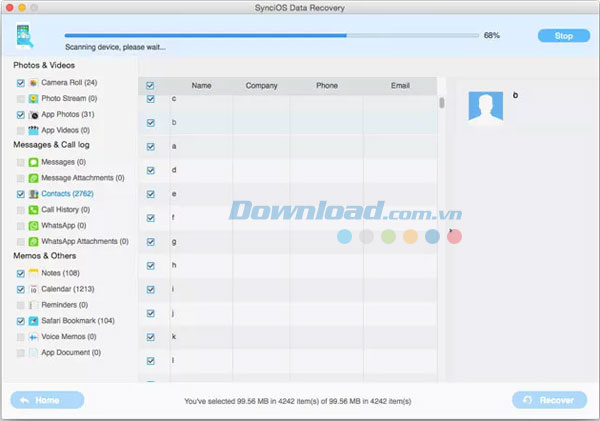Image resolution: width=600 pixels, height=421 pixels.
Task: Click the Call History (0) label
Action: 65,210
